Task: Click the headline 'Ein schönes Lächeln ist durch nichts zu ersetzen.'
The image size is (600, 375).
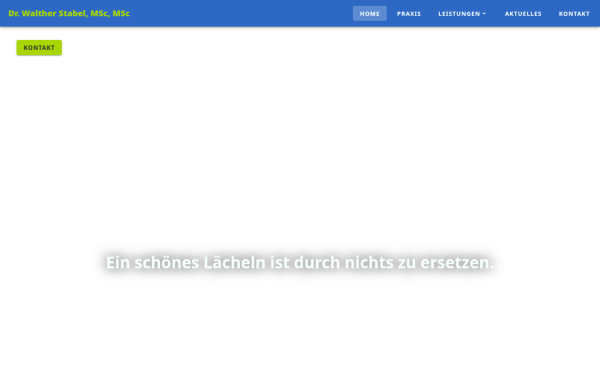Action: 300,262
